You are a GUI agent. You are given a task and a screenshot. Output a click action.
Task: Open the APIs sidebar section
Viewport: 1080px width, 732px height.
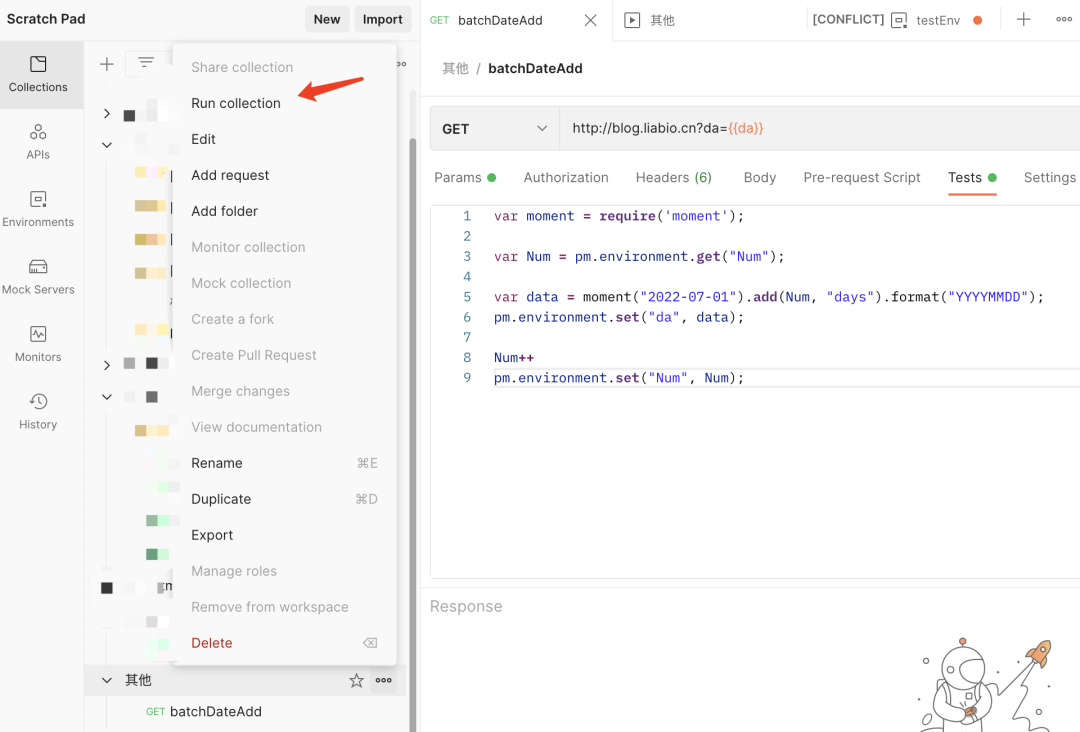(38, 142)
